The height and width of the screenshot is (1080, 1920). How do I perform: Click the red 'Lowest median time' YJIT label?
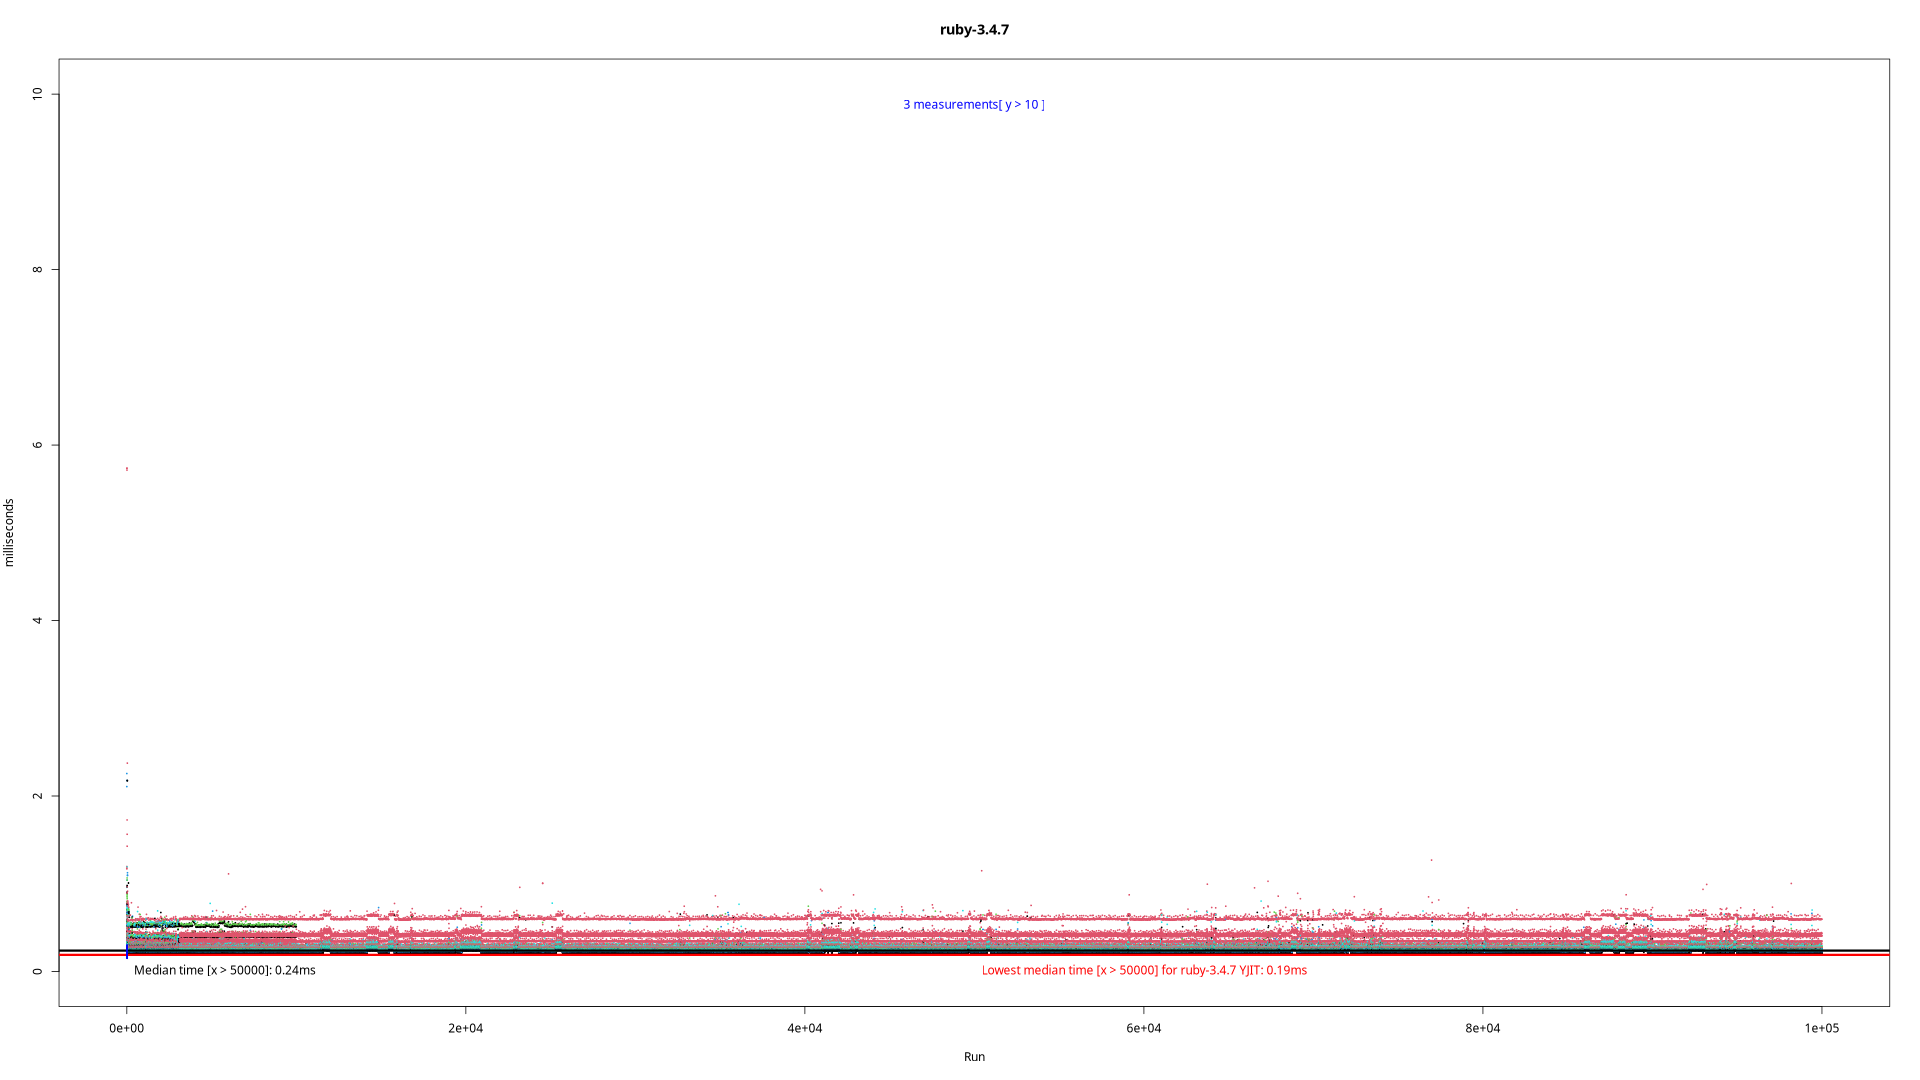1144,970
